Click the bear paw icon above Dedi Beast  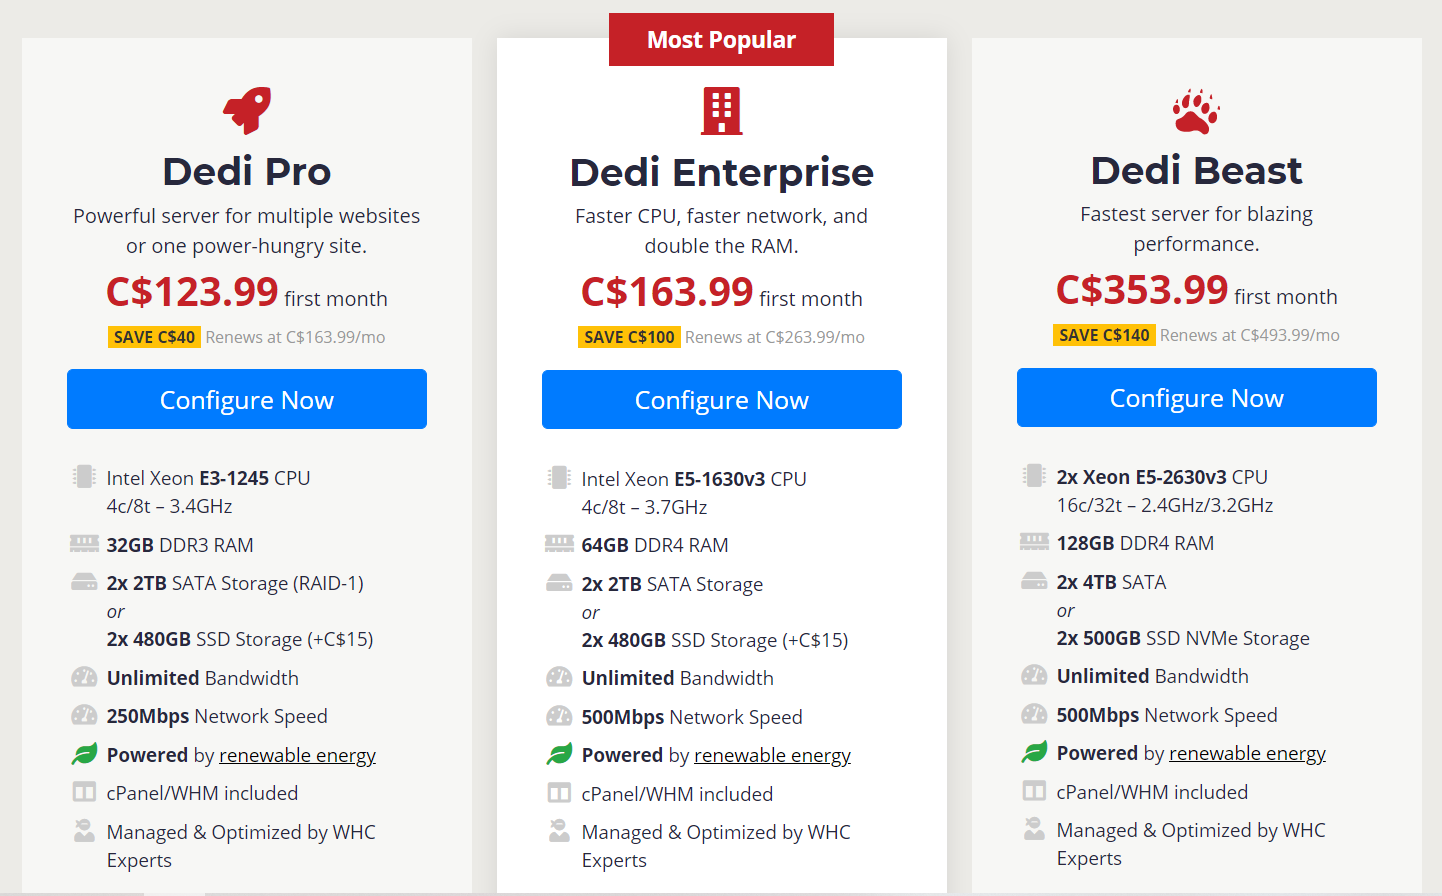(x=1196, y=111)
